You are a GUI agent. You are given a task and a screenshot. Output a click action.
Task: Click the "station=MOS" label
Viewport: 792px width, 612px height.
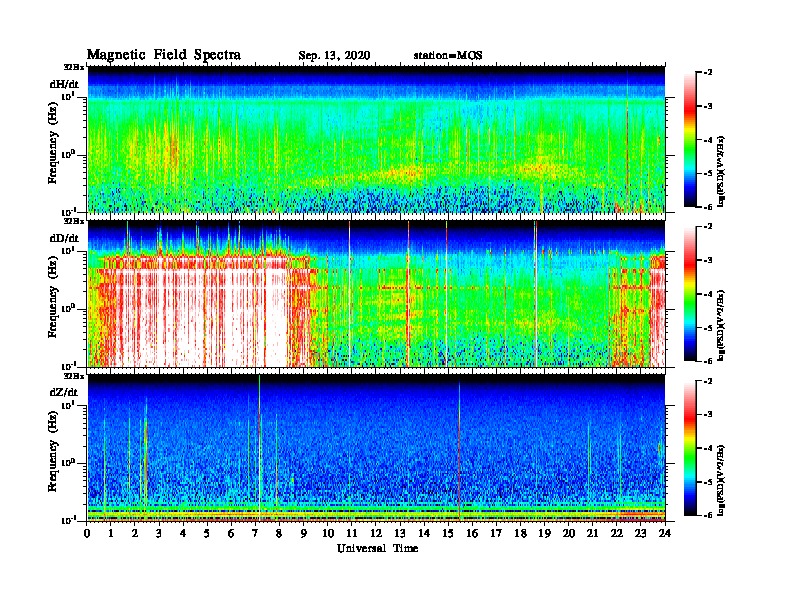[x=448, y=56]
